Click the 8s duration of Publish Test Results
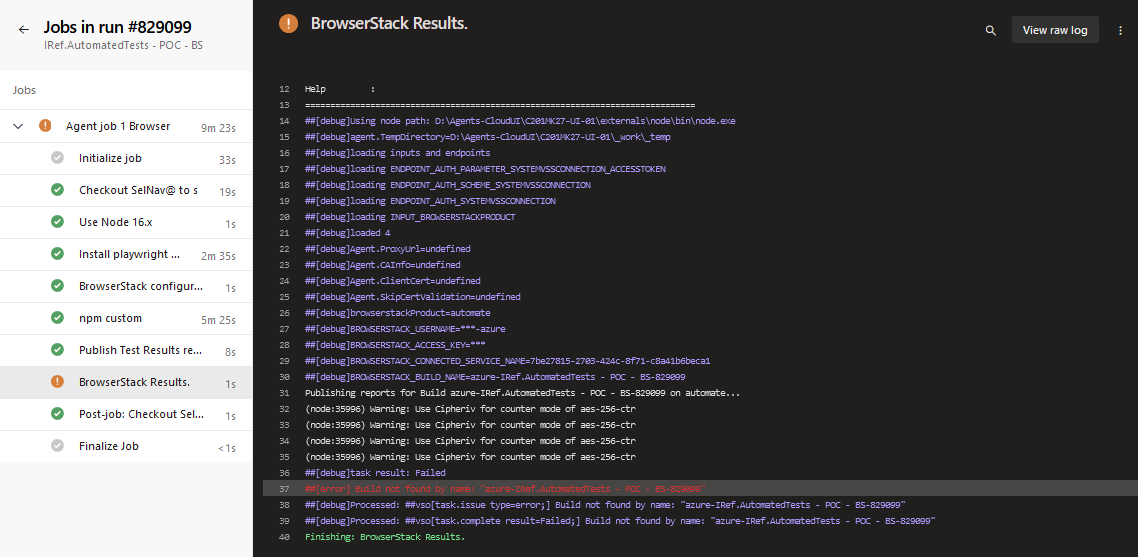The height and width of the screenshot is (557, 1138). point(230,351)
